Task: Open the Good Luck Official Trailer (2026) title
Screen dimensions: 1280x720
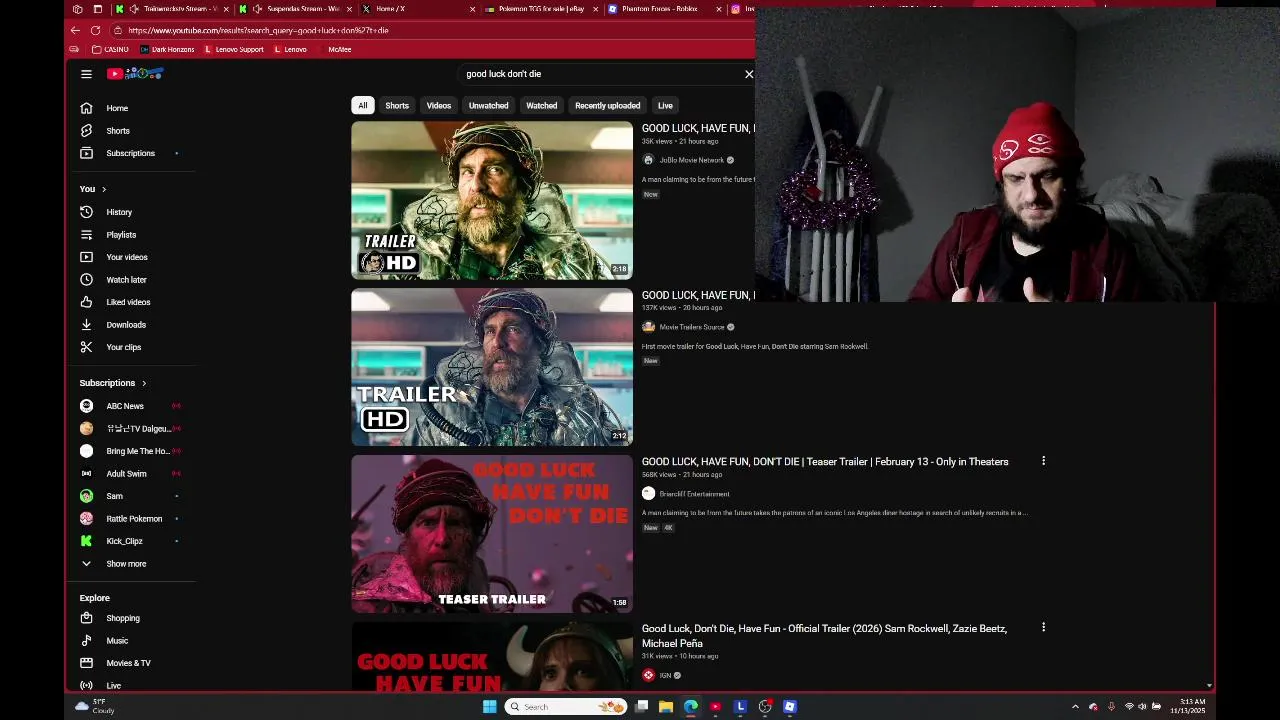Action: pos(824,636)
